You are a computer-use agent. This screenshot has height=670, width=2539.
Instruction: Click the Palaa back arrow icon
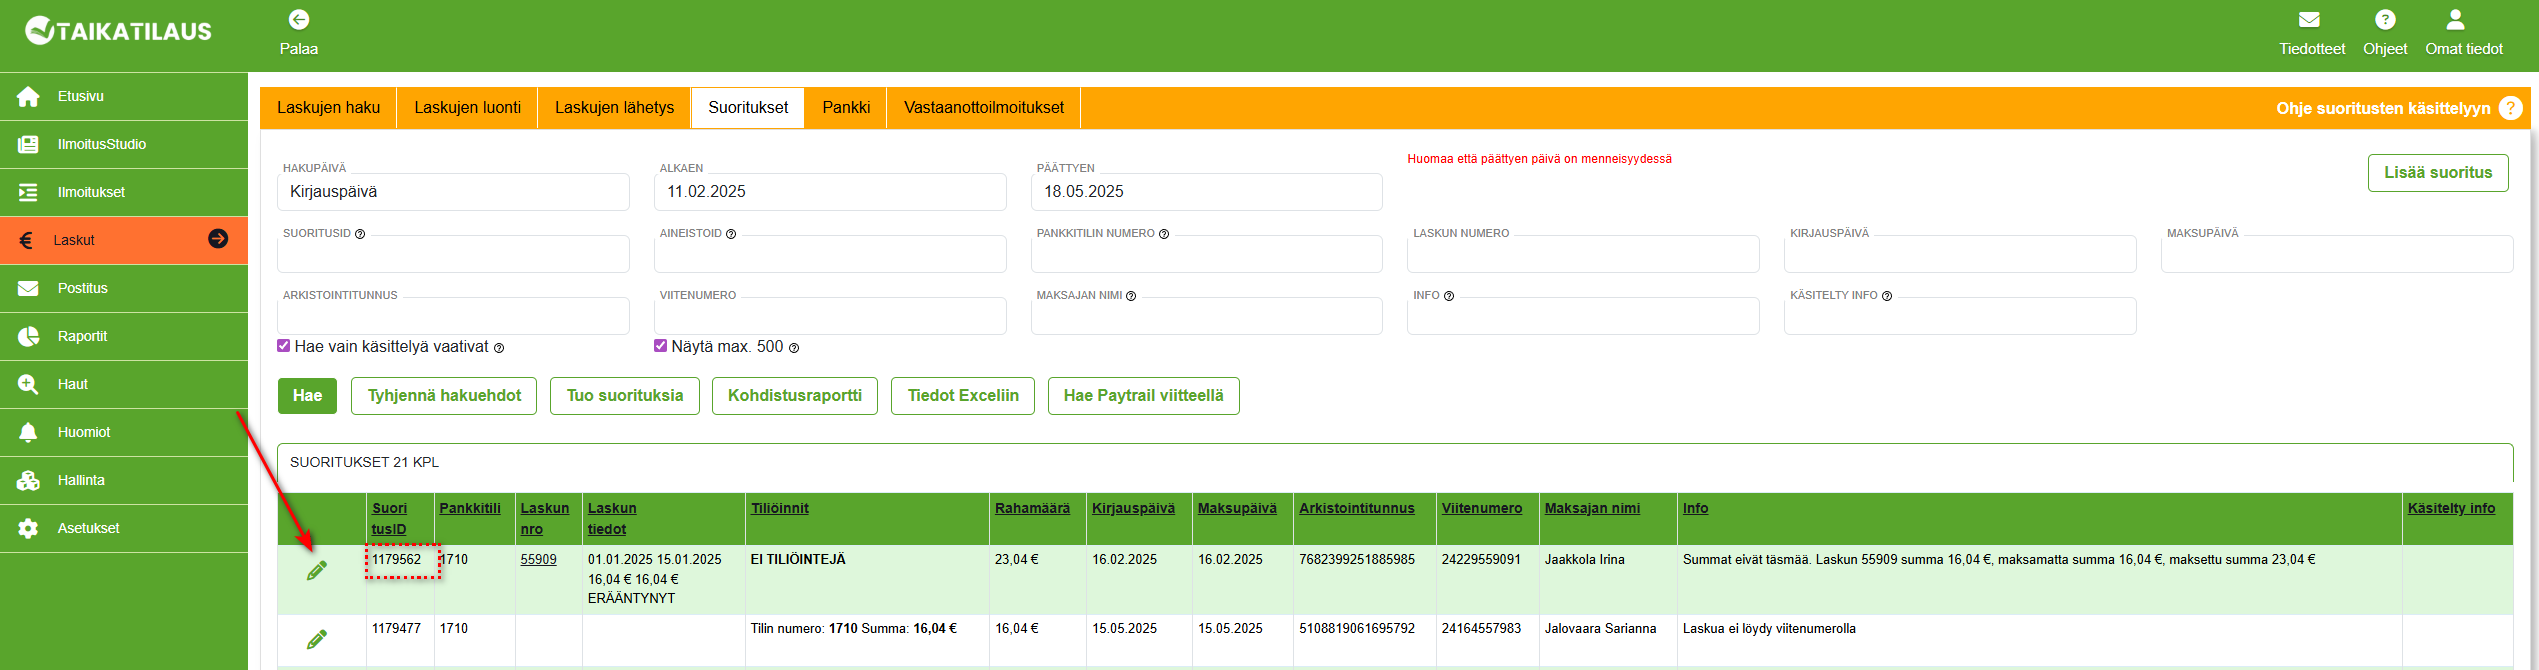coord(298,20)
